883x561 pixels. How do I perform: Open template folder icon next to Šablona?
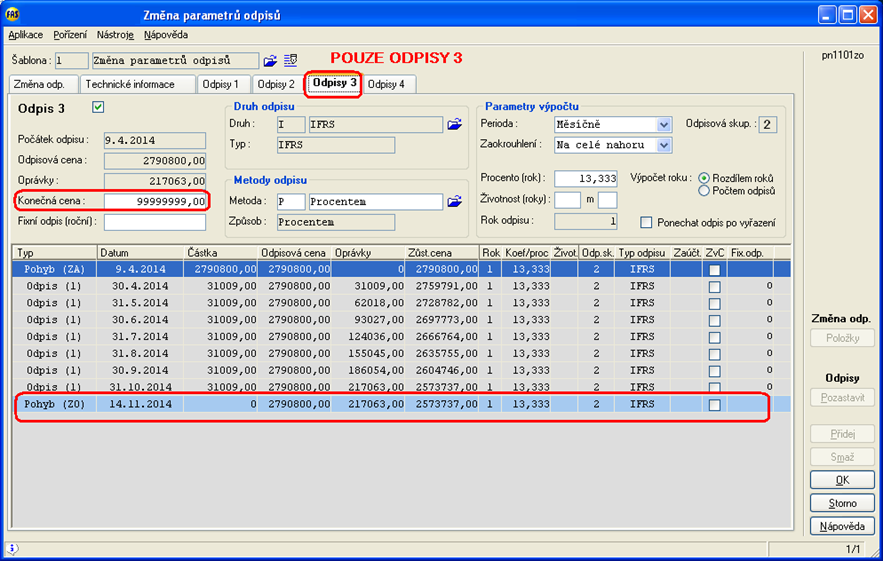click(270, 61)
